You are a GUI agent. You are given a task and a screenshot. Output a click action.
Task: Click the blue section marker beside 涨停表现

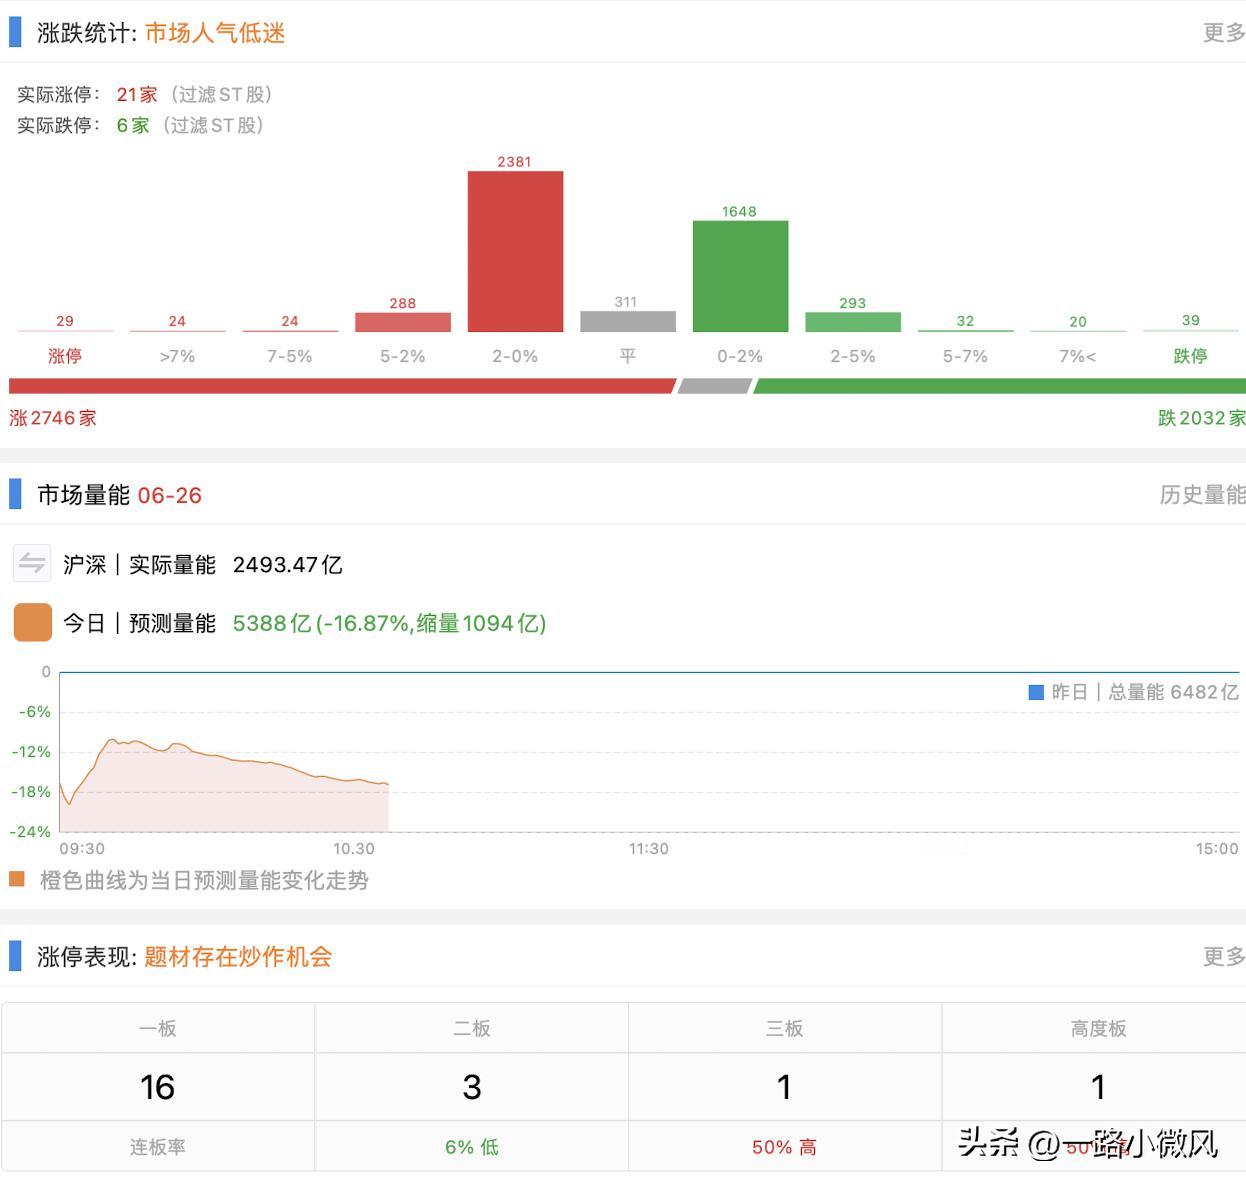pos(14,957)
